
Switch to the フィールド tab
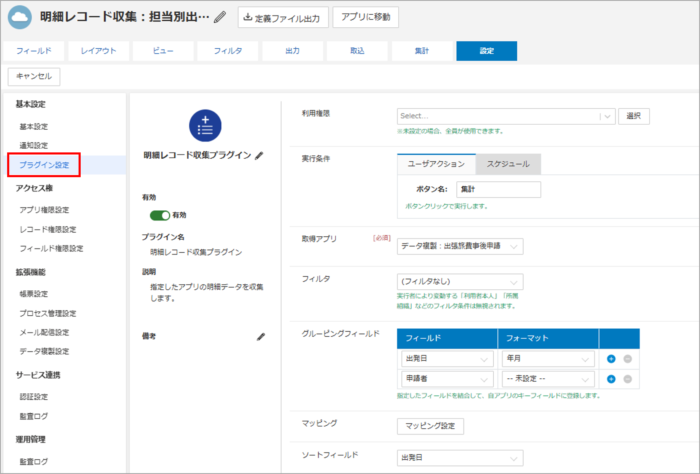[x=33, y=51]
